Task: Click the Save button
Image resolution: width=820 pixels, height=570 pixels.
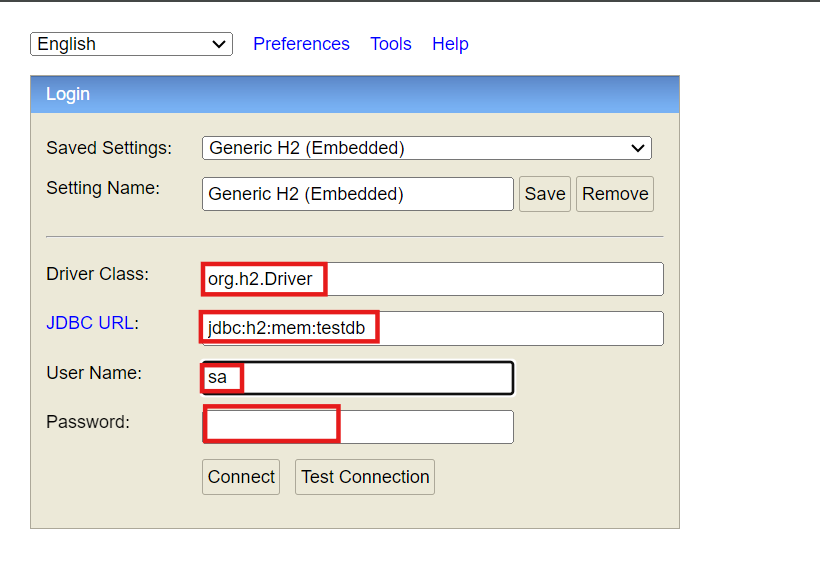Action: click(545, 194)
